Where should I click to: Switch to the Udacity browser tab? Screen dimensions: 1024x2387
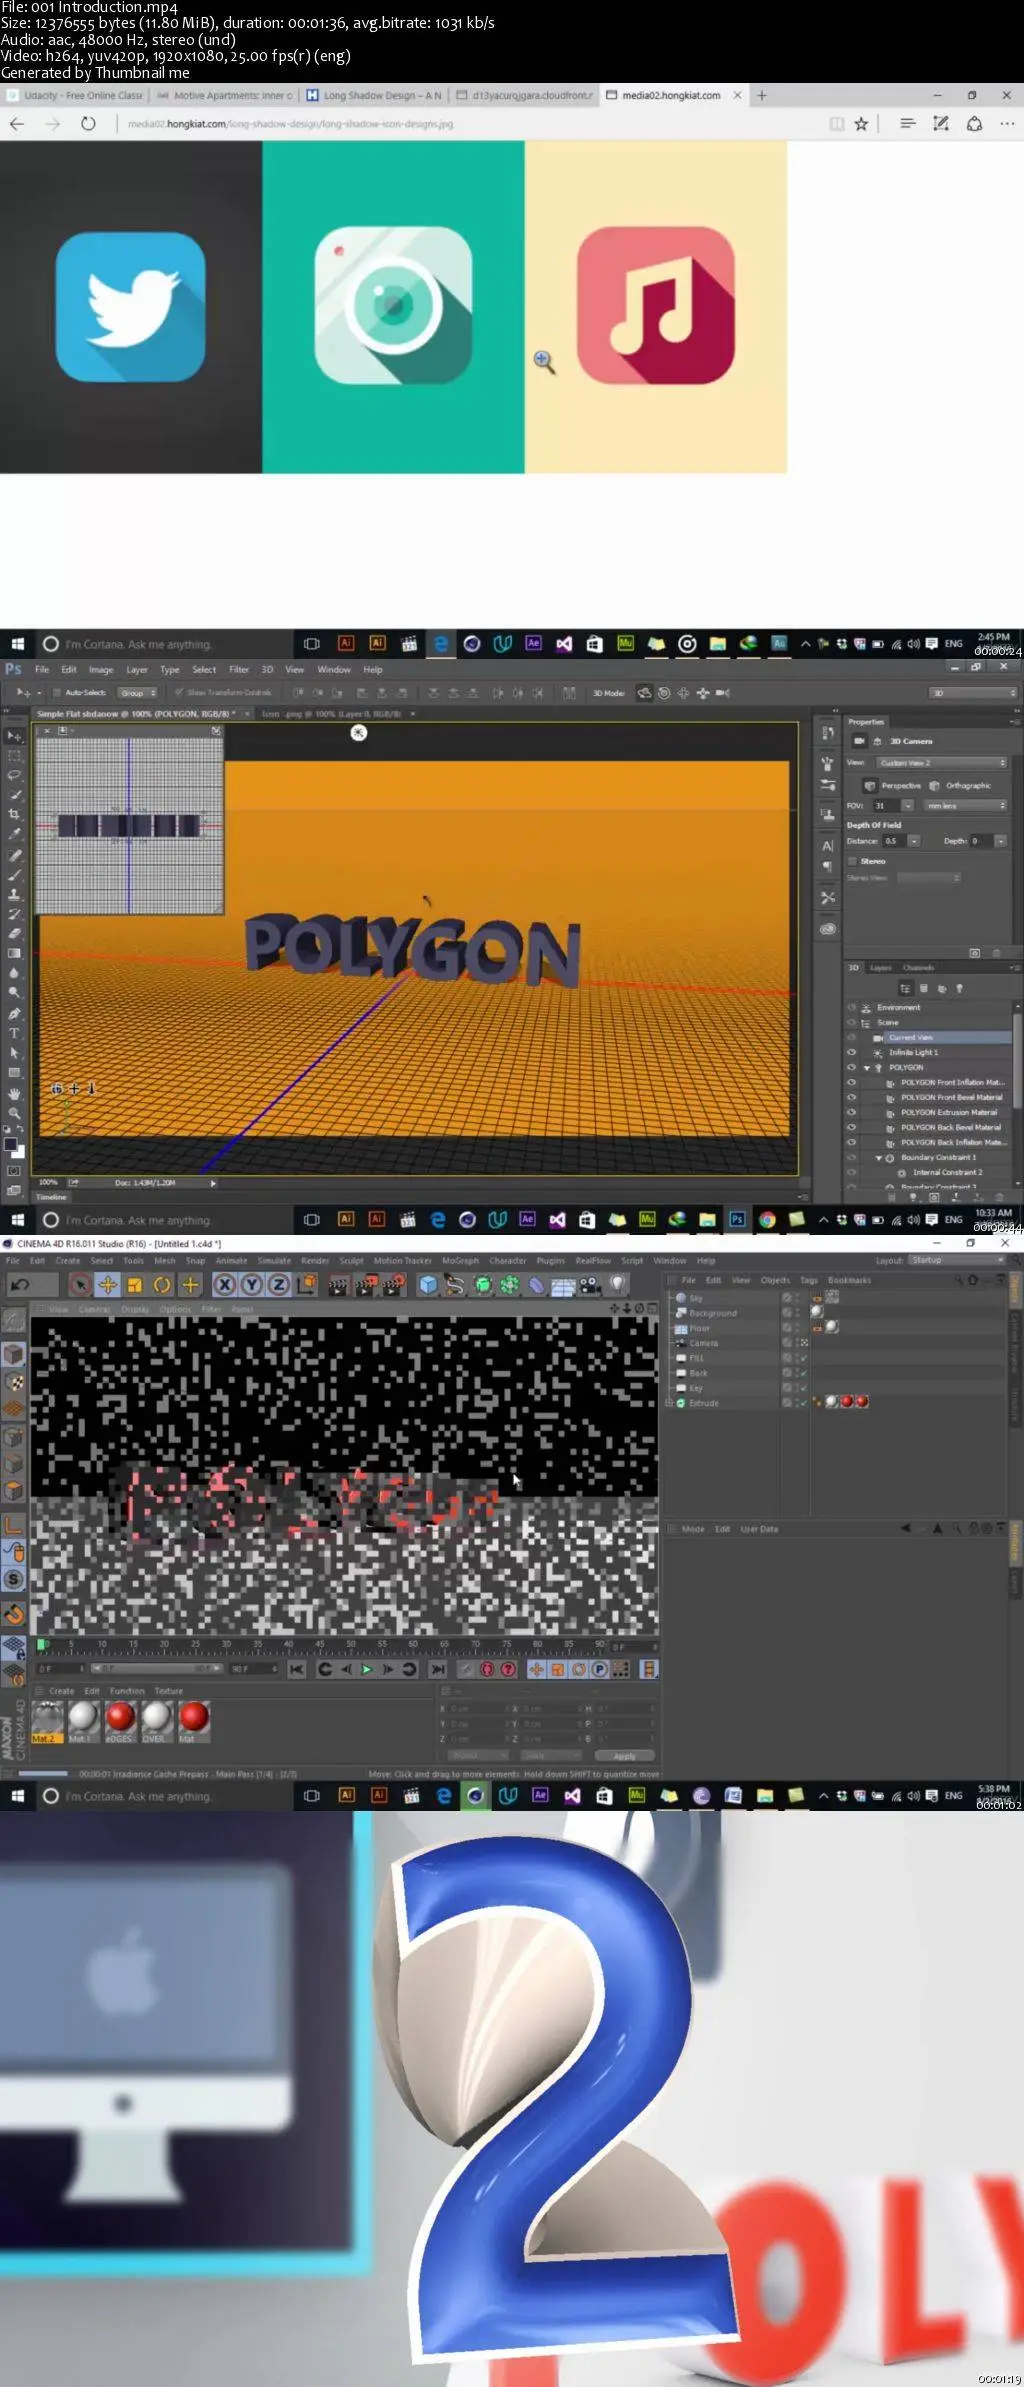click(x=76, y=96)
